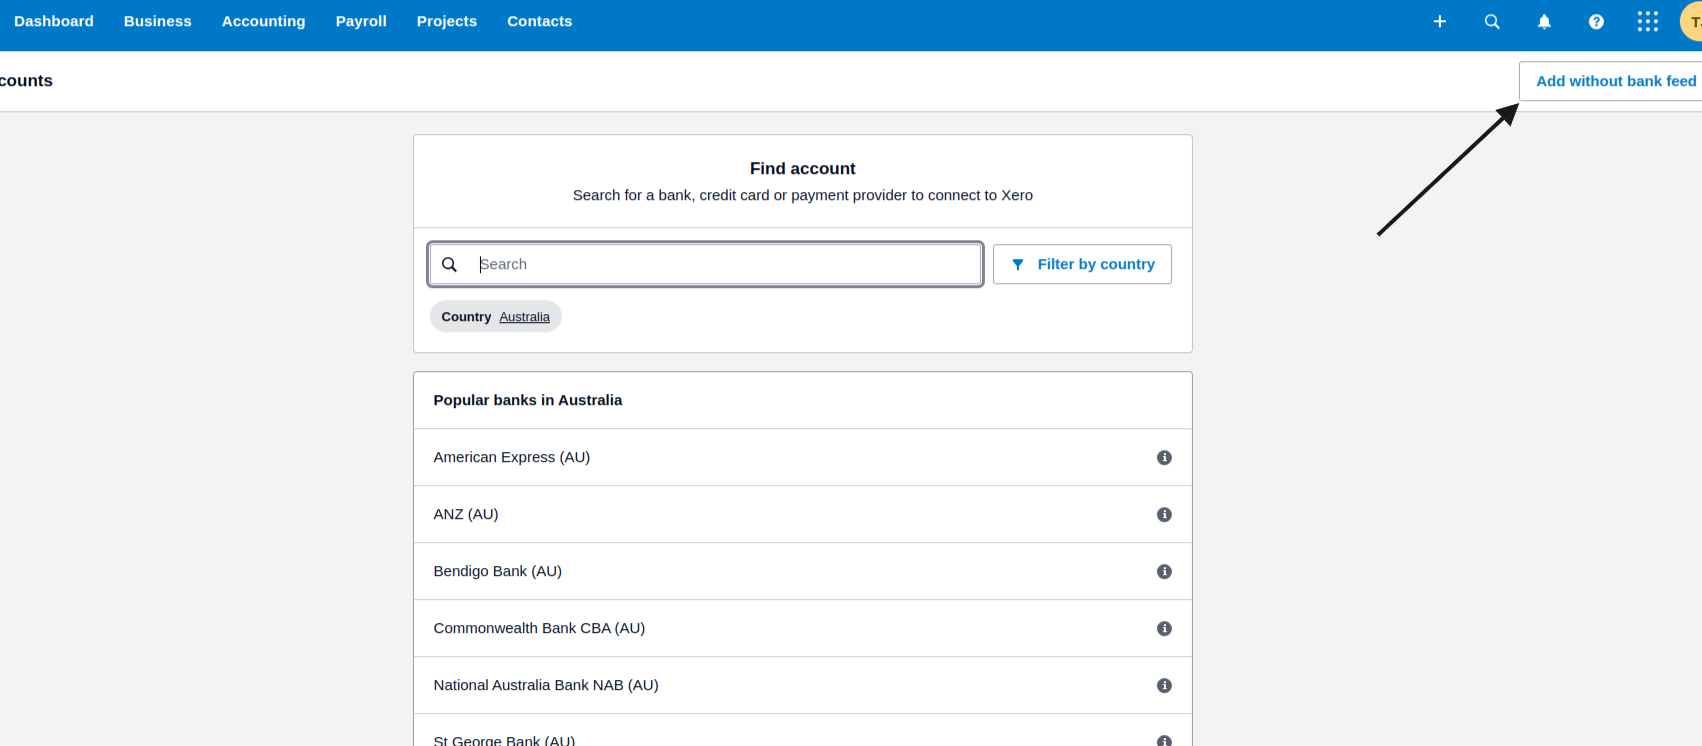Select American Express (AU) bank
Image resolution: width=1702 pixels, height=746 pixels.
pos(803,457)
